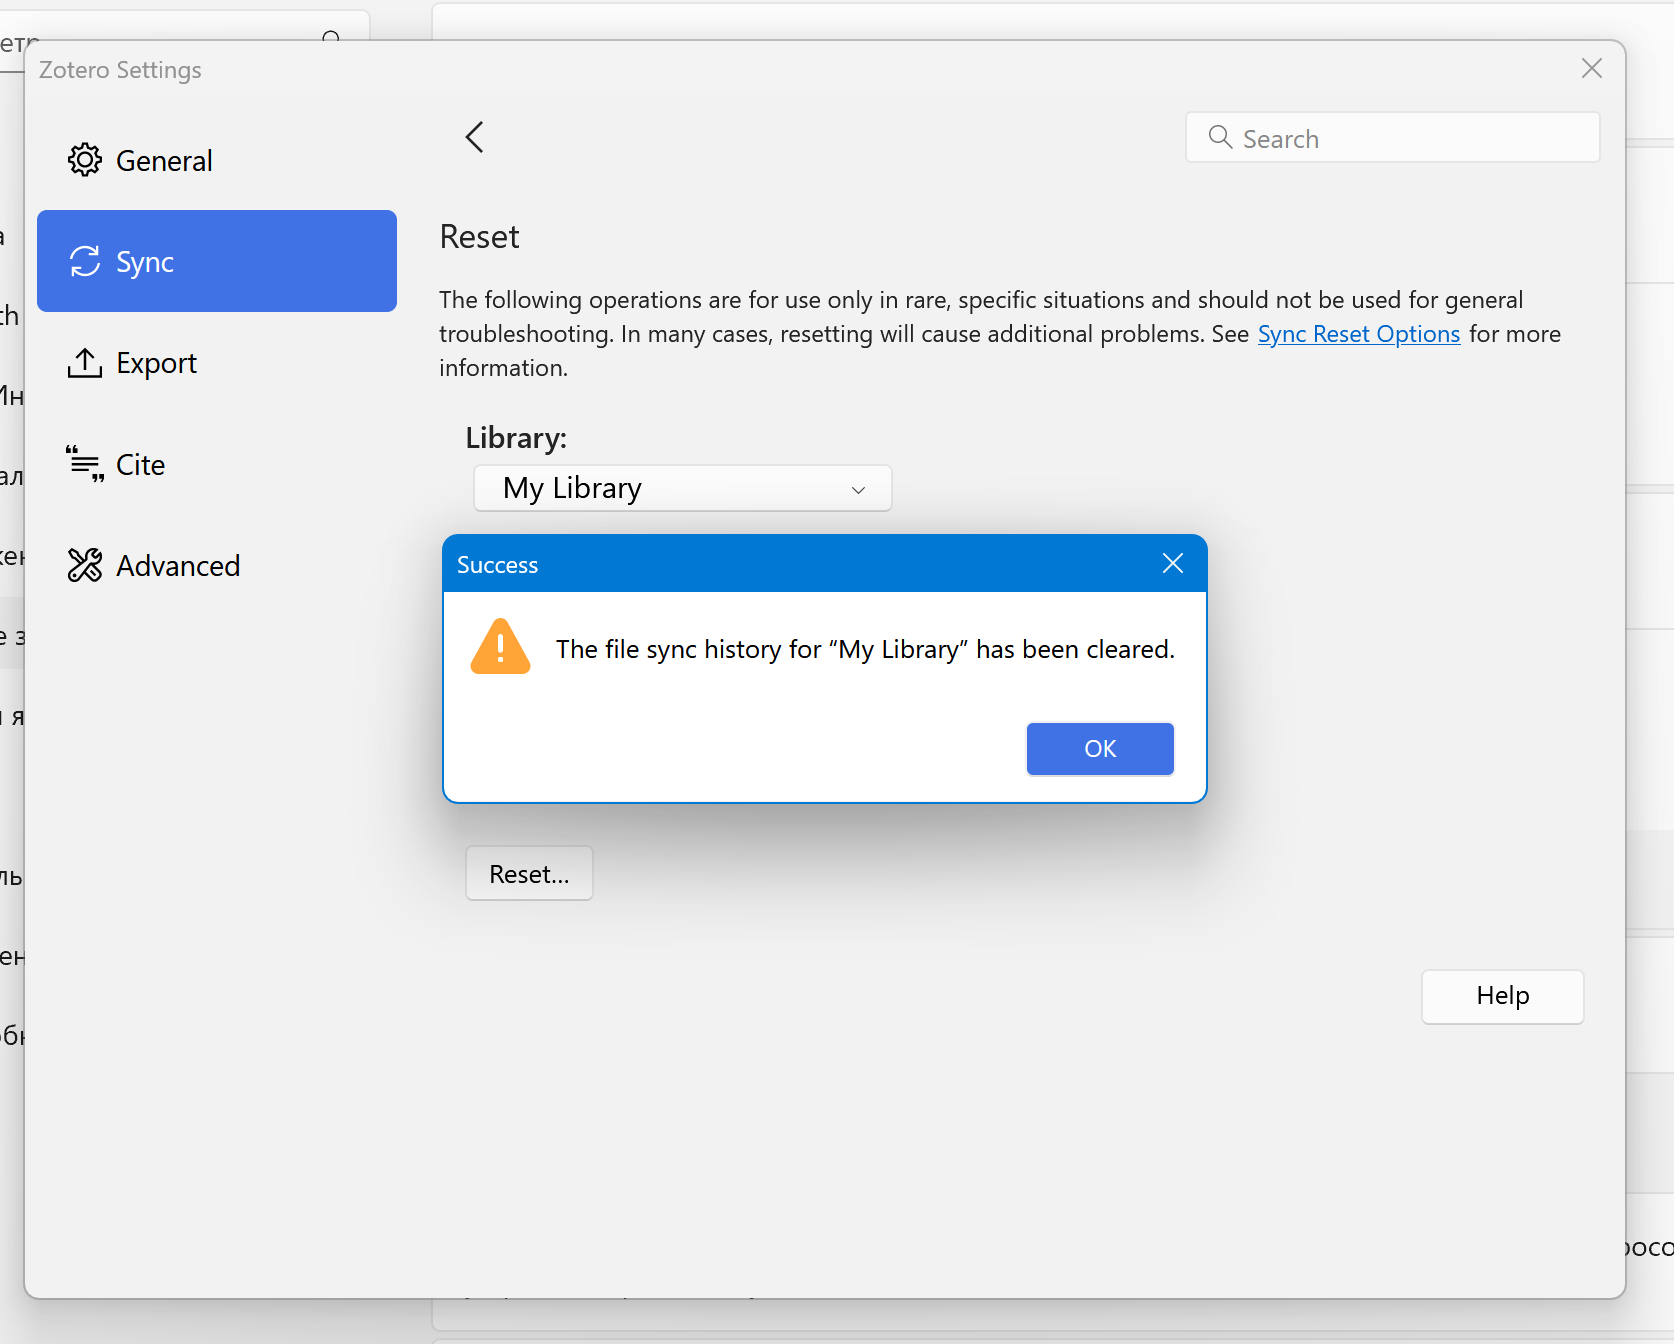
Task: Click the orange warning triangle icon
Action: pos(500,647)
